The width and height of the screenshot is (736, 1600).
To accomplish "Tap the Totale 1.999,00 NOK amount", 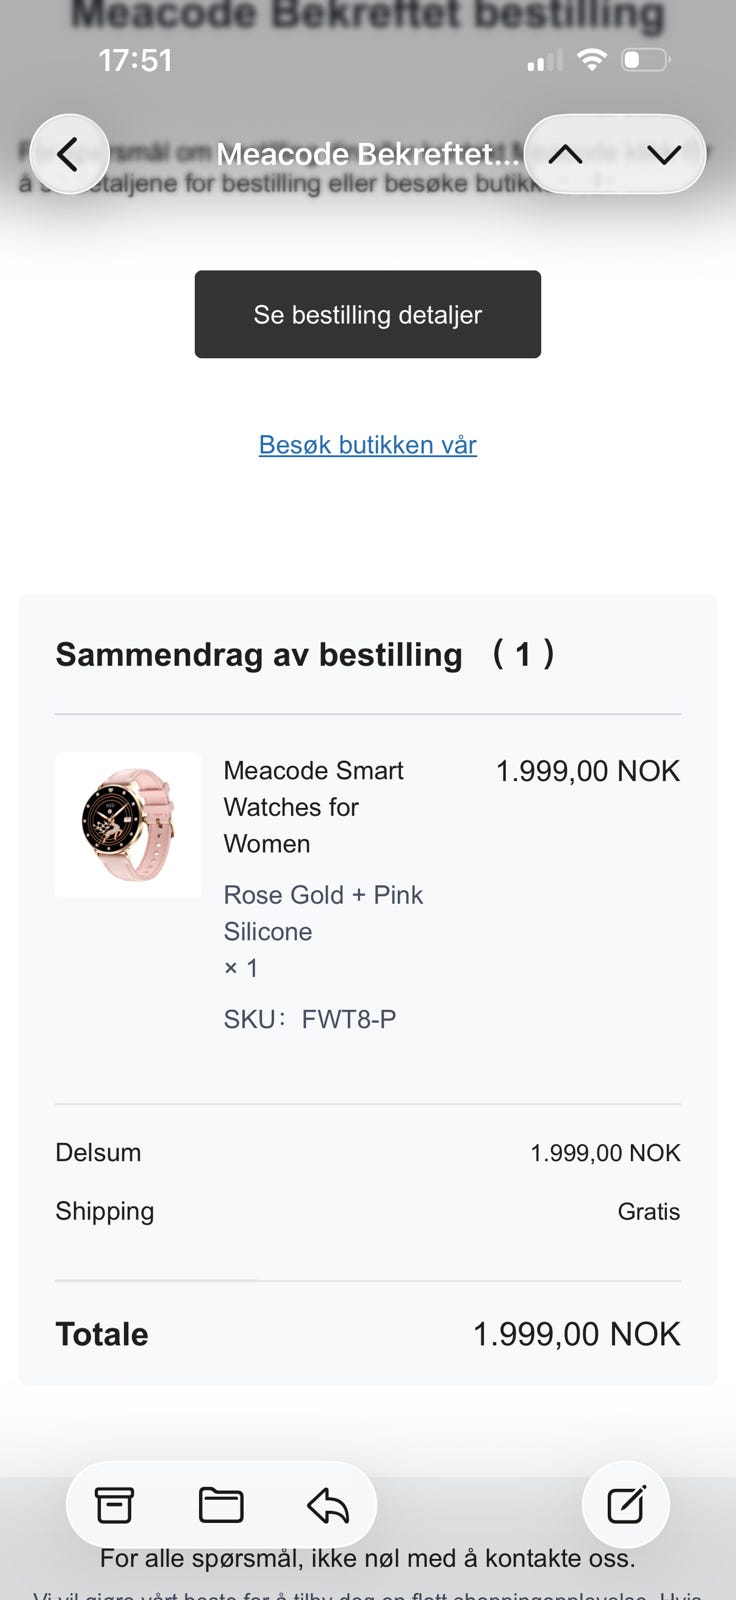I will pyautogui.click(x=576, y=1334).
